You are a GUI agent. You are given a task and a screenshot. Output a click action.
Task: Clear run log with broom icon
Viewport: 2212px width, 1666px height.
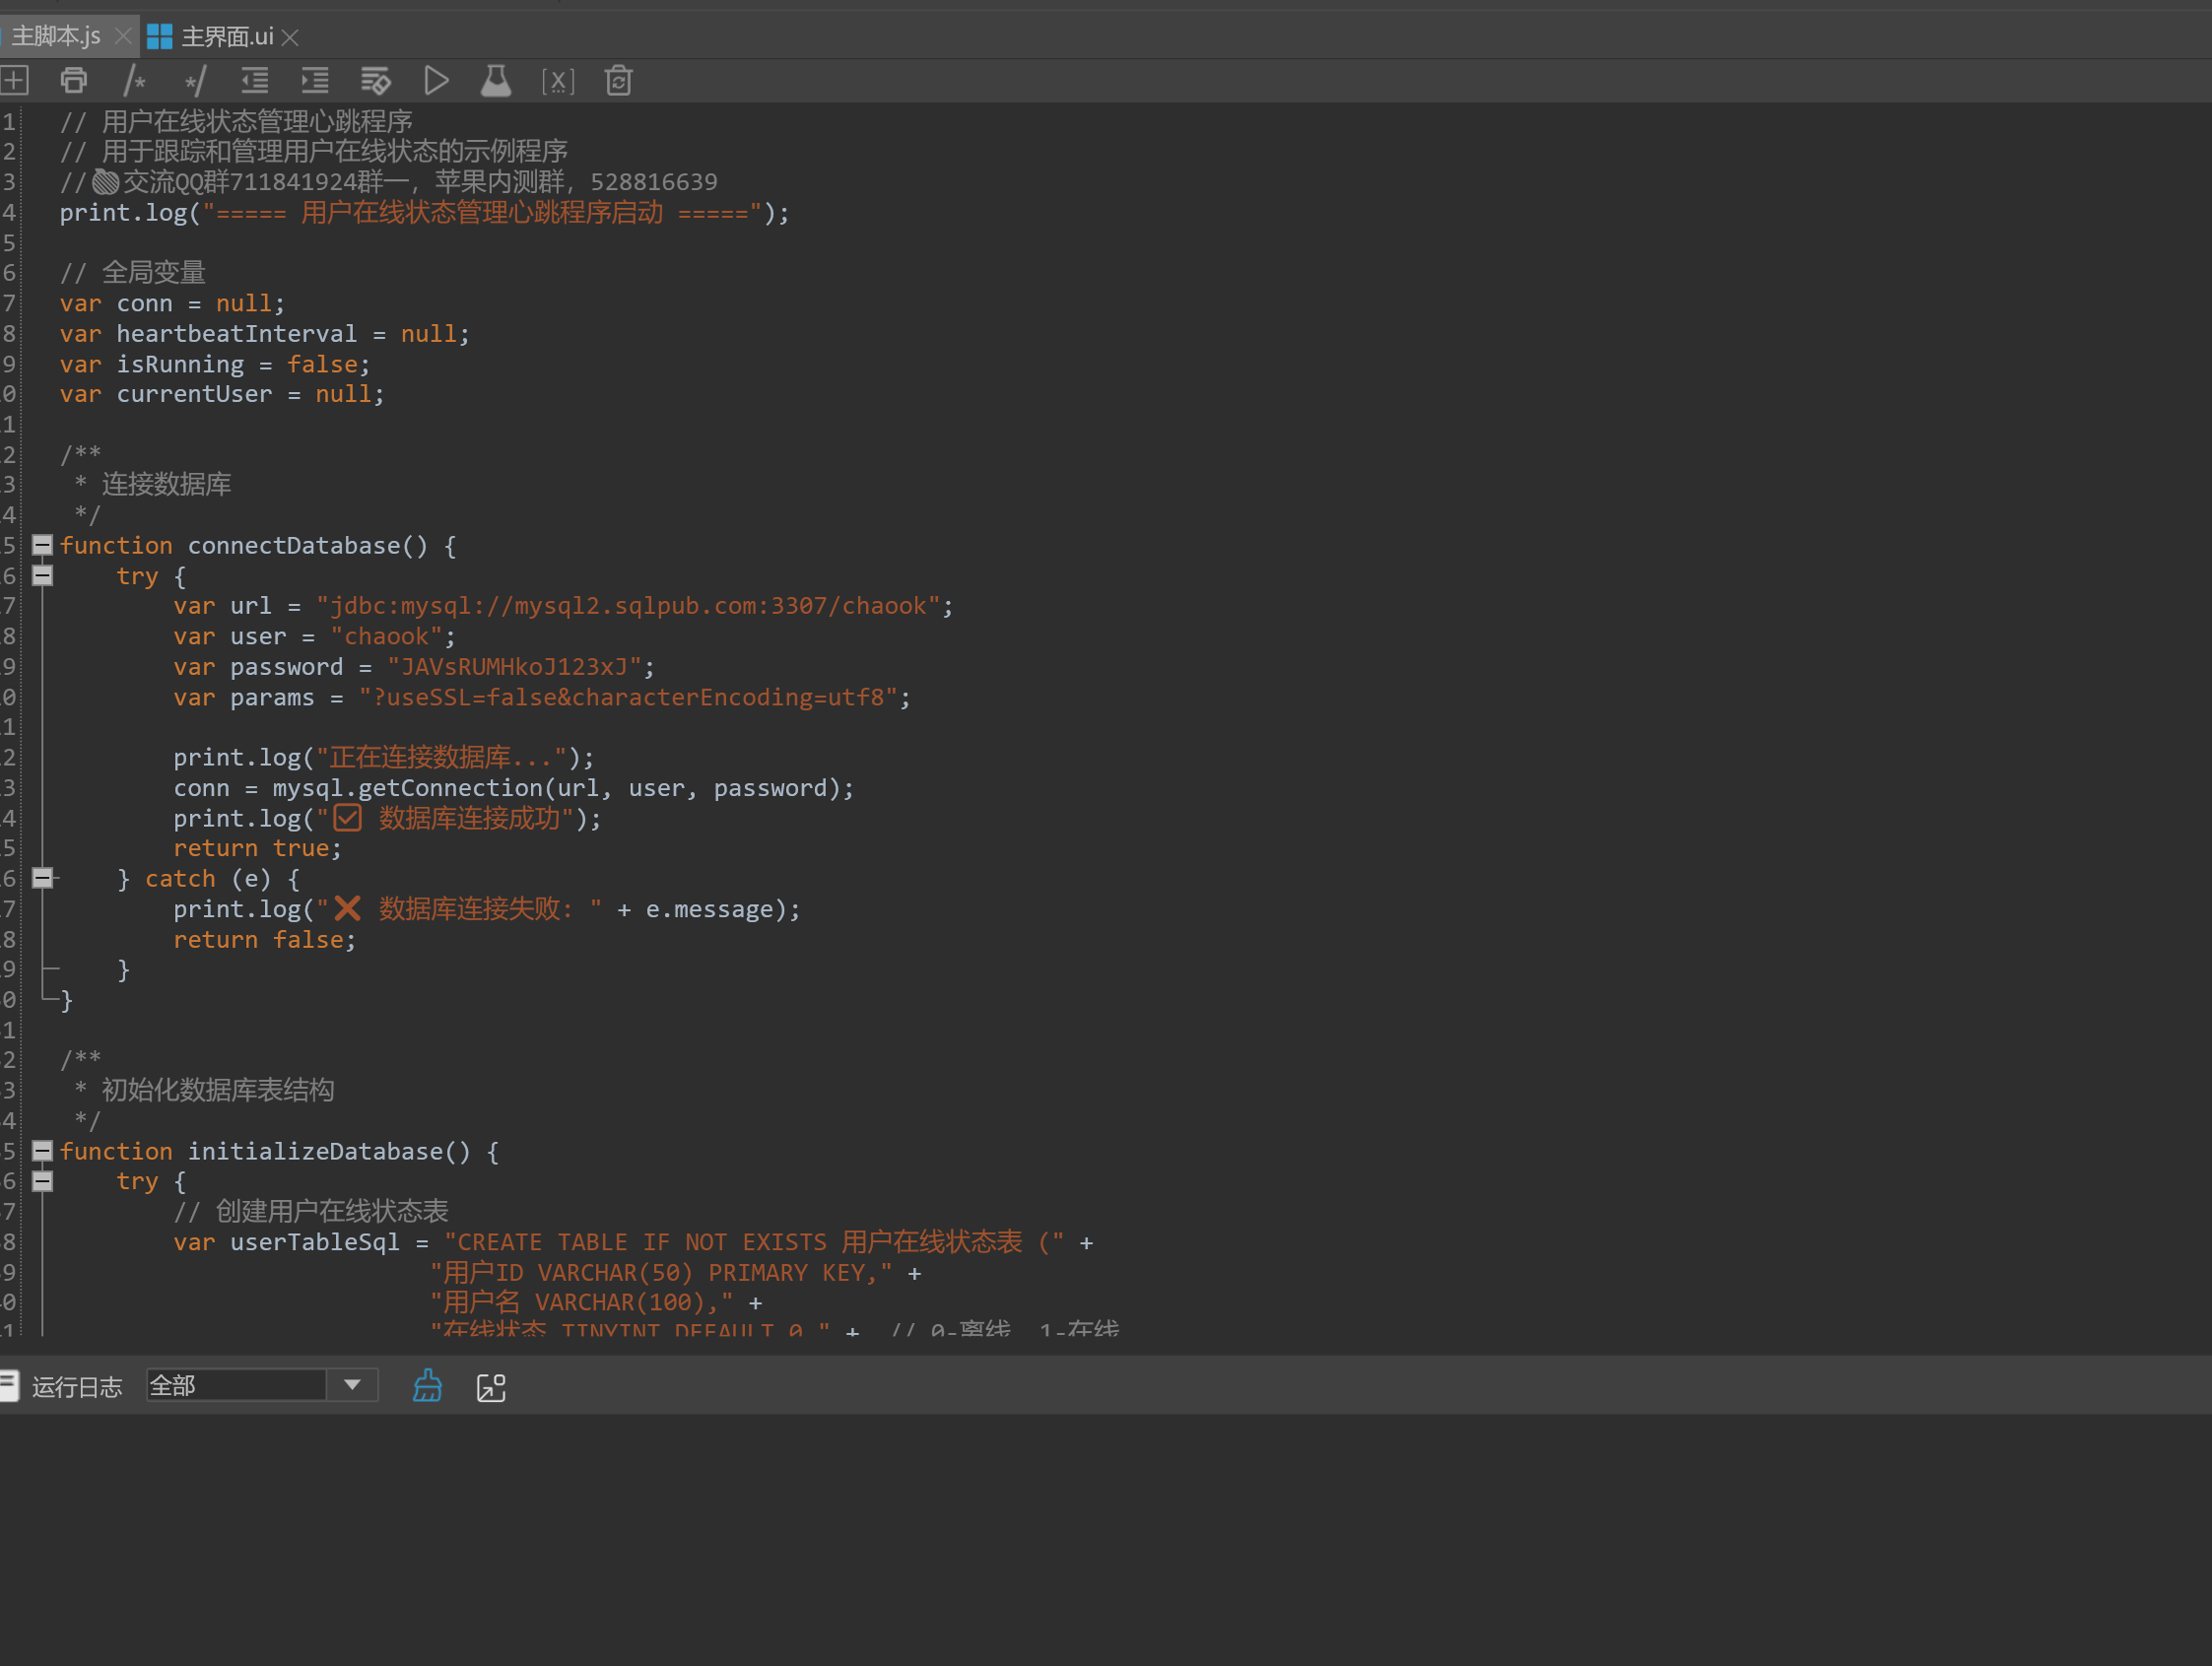pos(428,1386)
